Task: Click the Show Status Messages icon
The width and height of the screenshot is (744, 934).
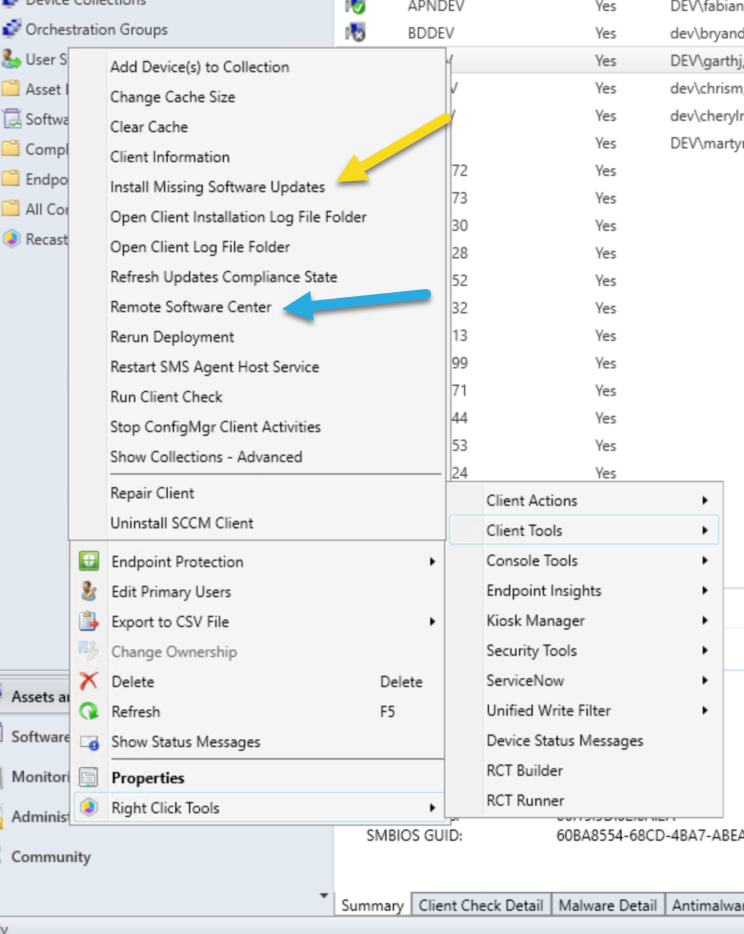Action: point(89,742)
